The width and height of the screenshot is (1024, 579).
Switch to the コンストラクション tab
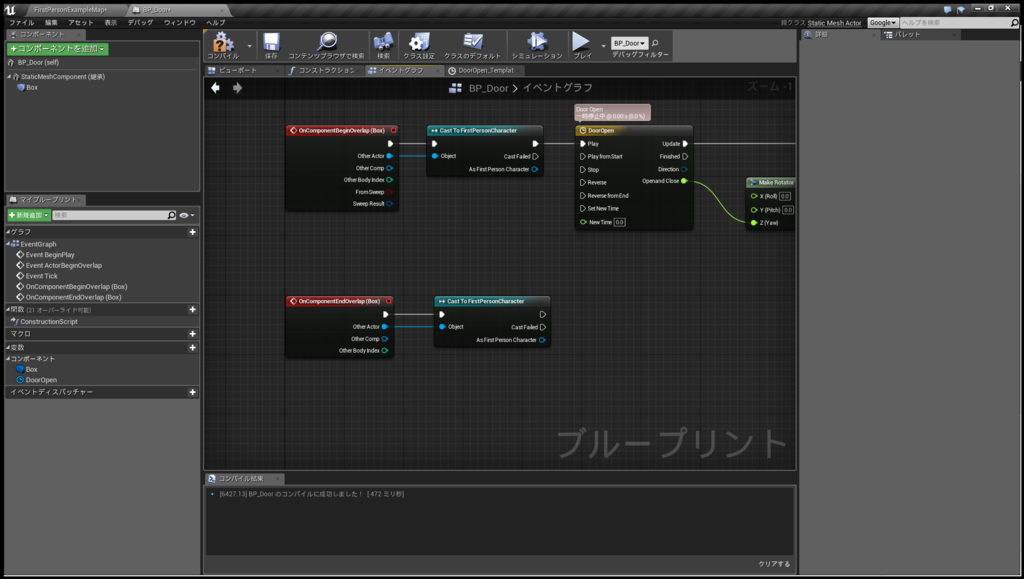(x=326, y=70)
